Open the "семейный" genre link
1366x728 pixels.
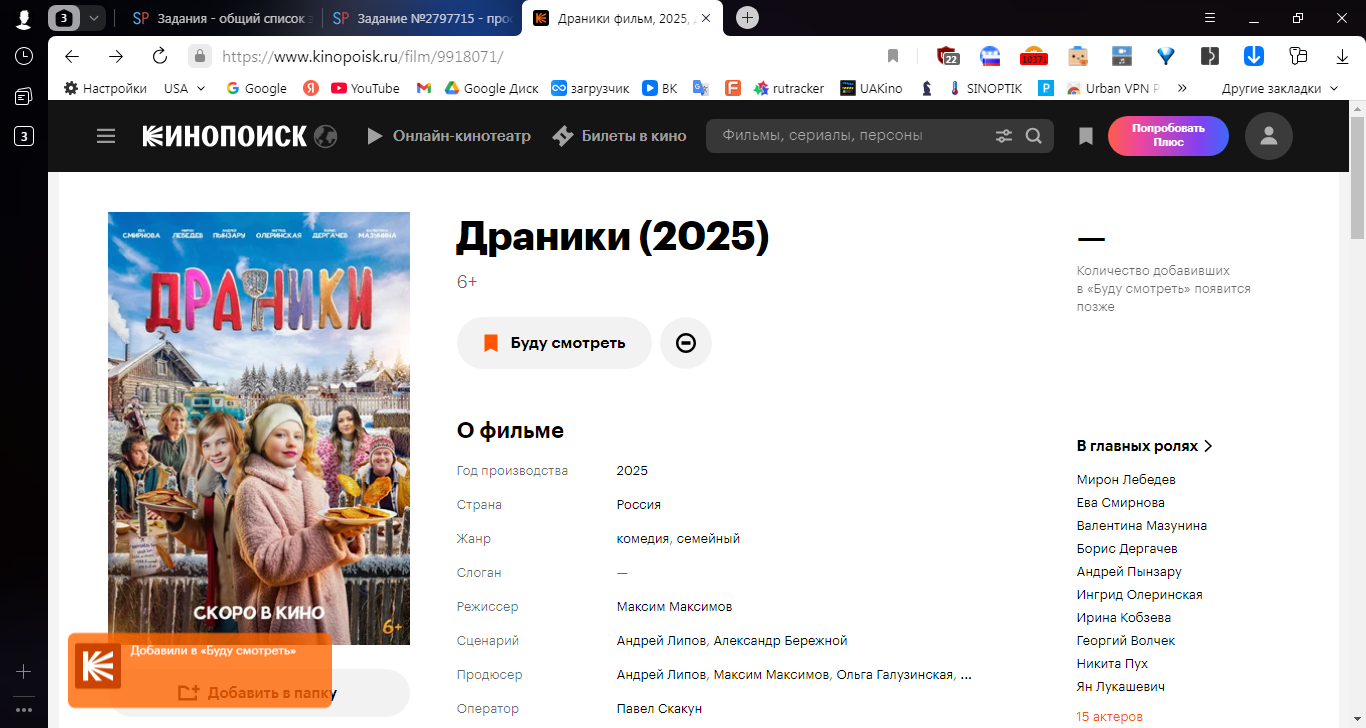tap(708, 538)
